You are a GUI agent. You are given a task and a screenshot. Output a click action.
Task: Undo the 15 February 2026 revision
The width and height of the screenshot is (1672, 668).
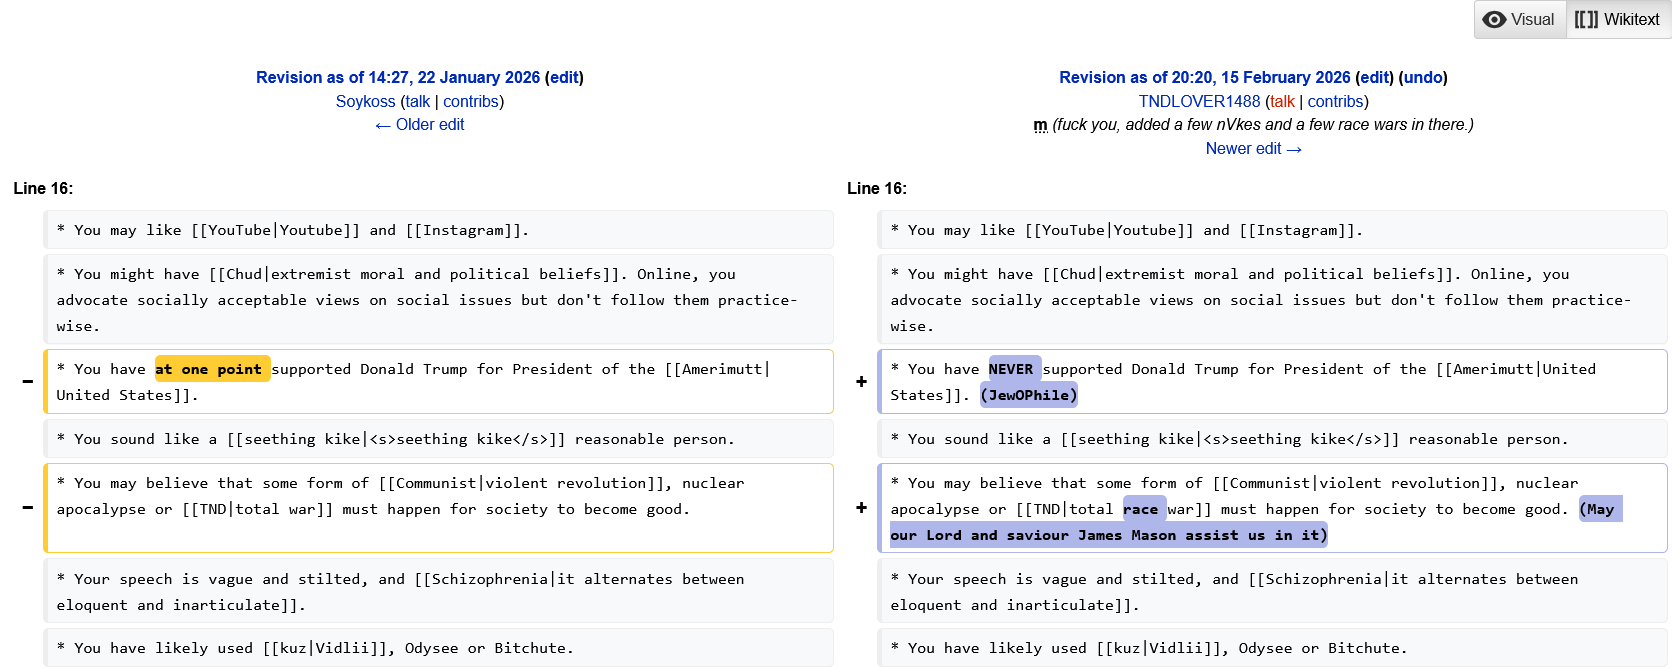[1423, 77]
